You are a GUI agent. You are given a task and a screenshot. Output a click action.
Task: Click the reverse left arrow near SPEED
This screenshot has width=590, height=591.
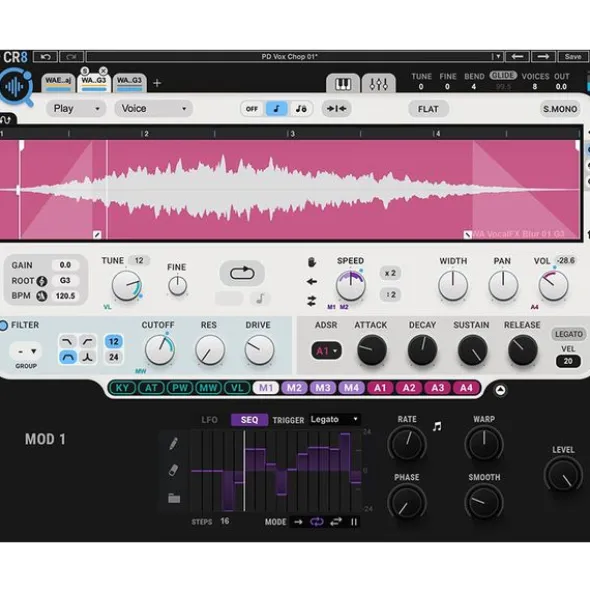[x=311, y=282]
